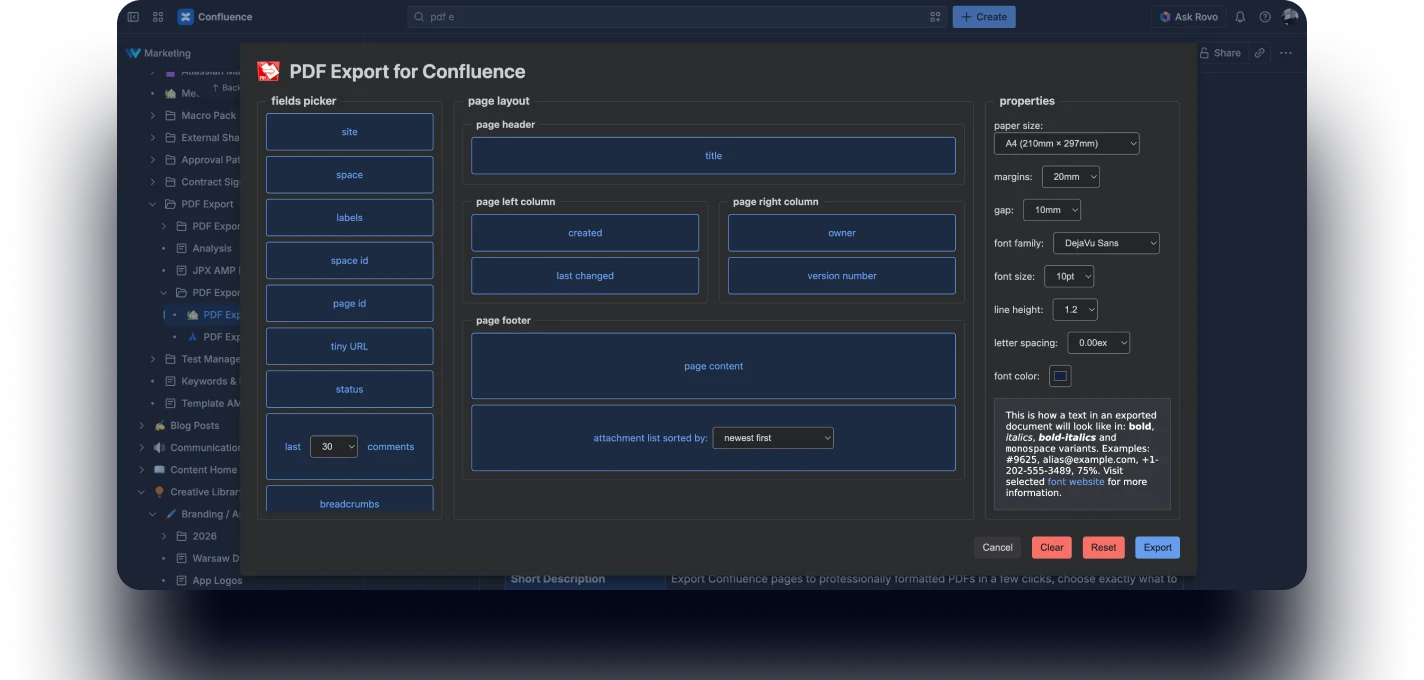Click the App Logos page icon
This screenshot has width=1424, height=680.
(182, 580)
